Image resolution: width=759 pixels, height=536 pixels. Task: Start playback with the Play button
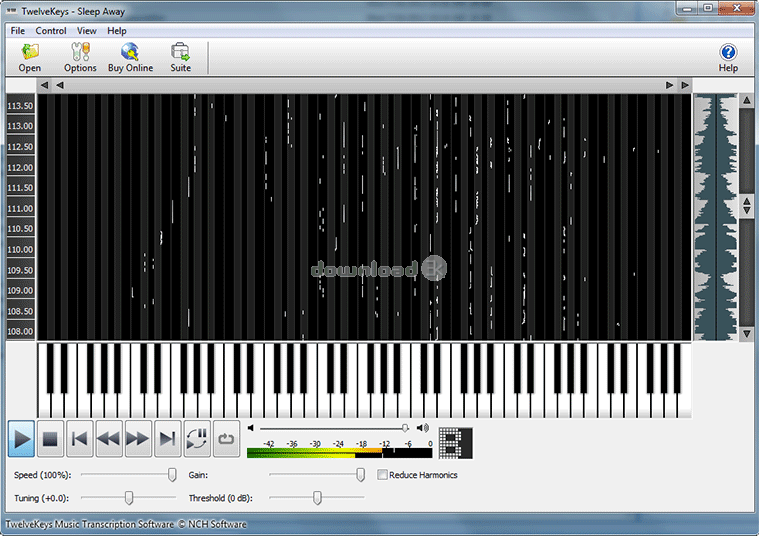tap(21, 439)
